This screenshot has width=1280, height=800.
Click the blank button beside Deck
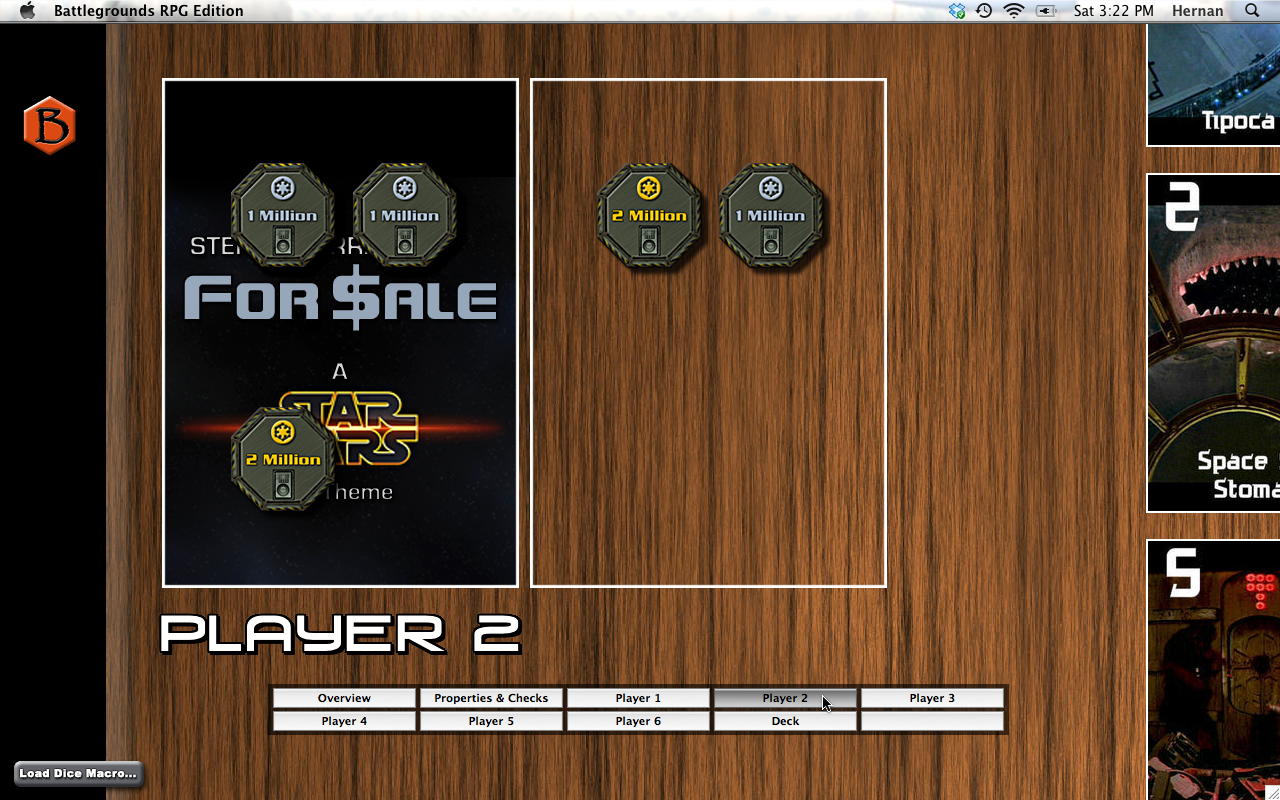coord(932,721)
